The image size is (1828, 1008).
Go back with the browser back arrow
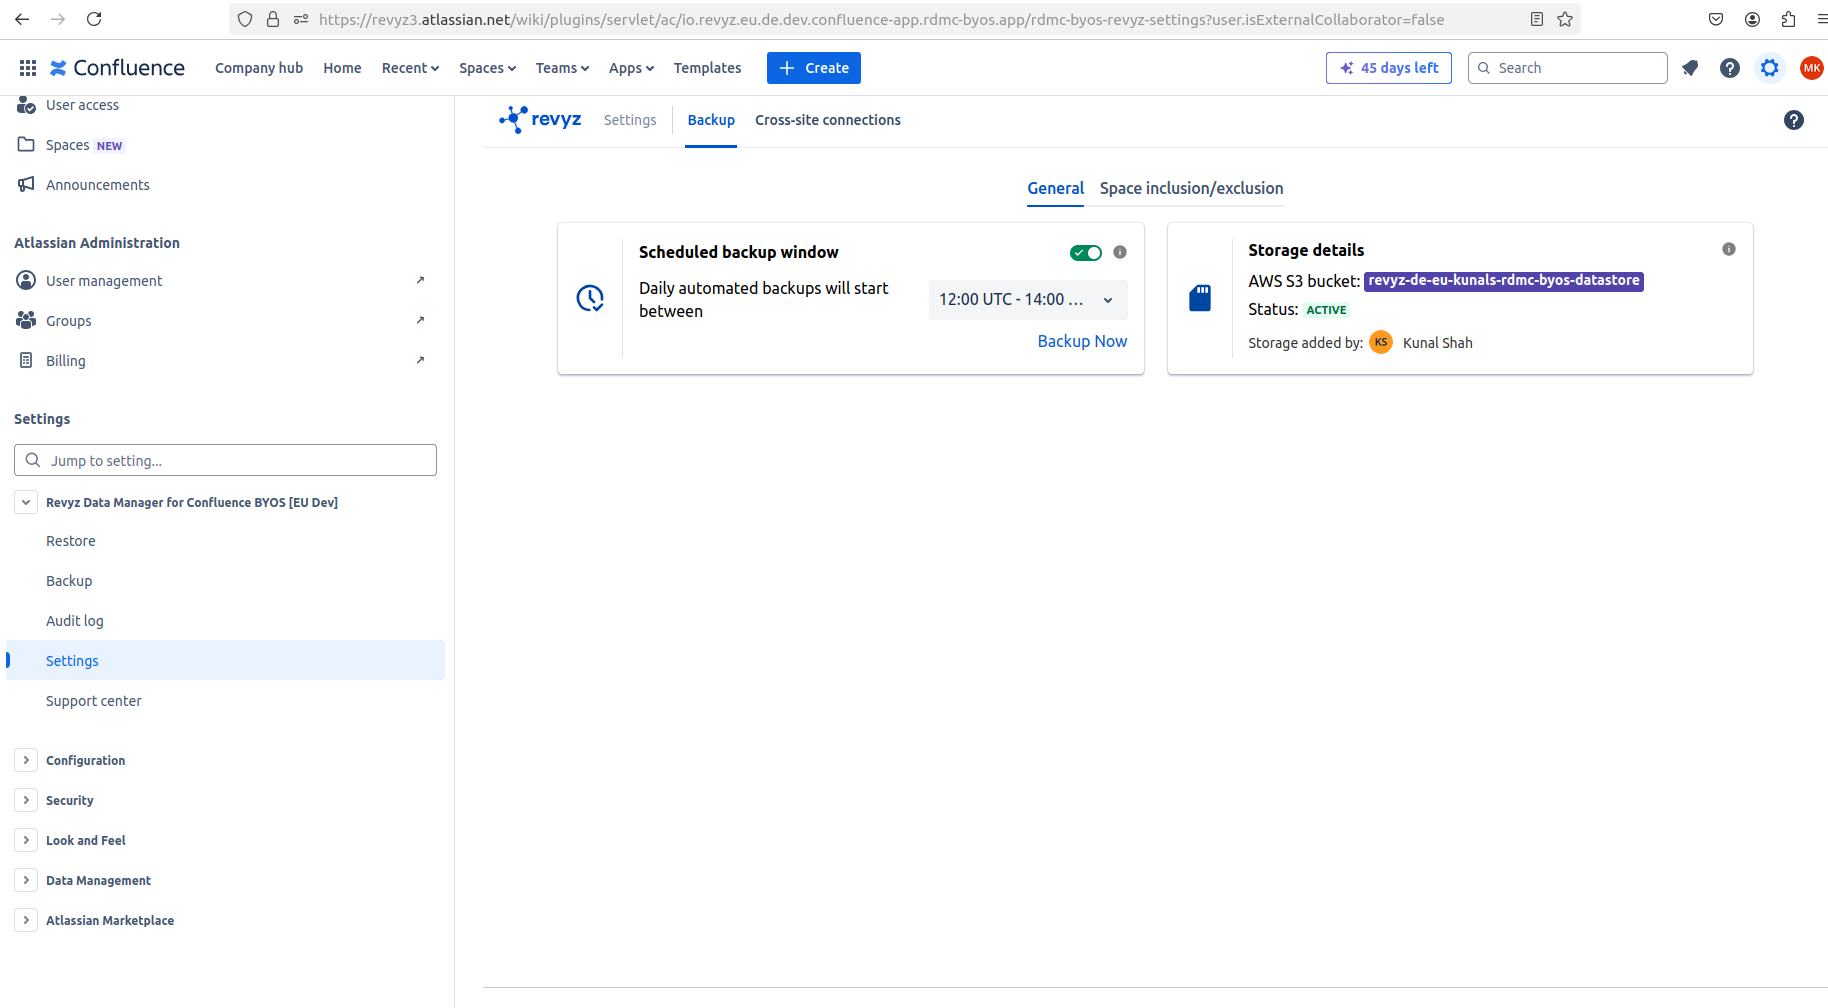tap(22, 19)
